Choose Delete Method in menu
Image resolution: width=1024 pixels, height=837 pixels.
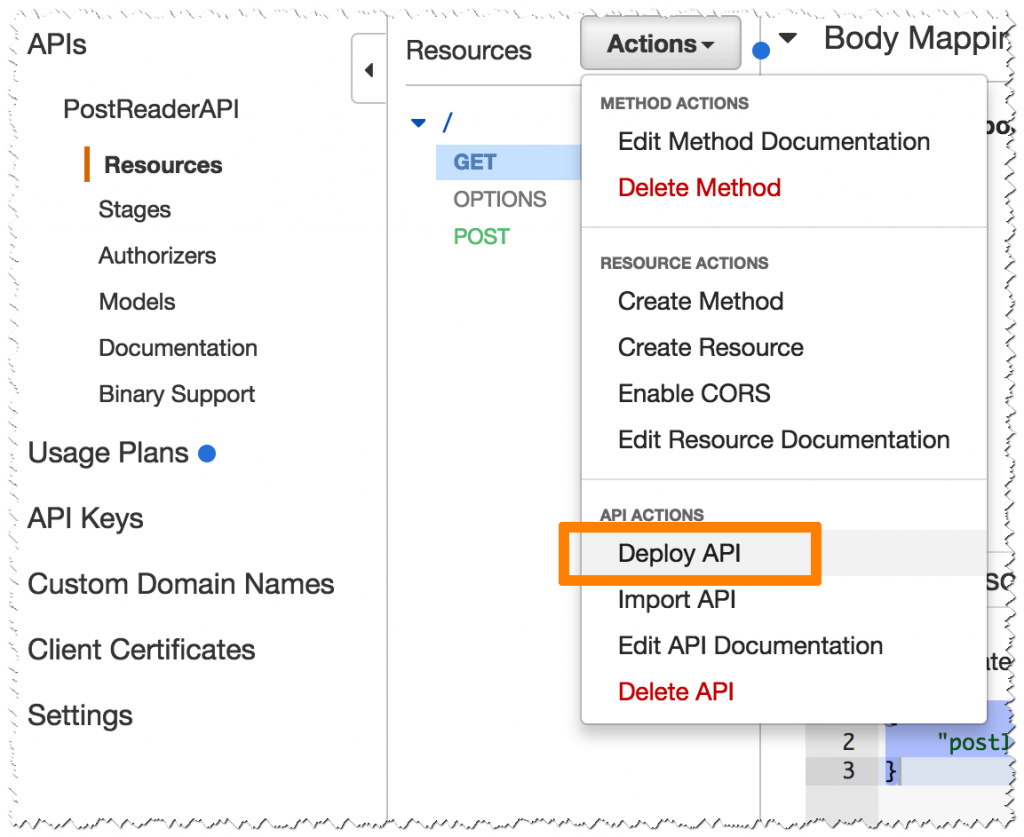(x=699, y=187)
